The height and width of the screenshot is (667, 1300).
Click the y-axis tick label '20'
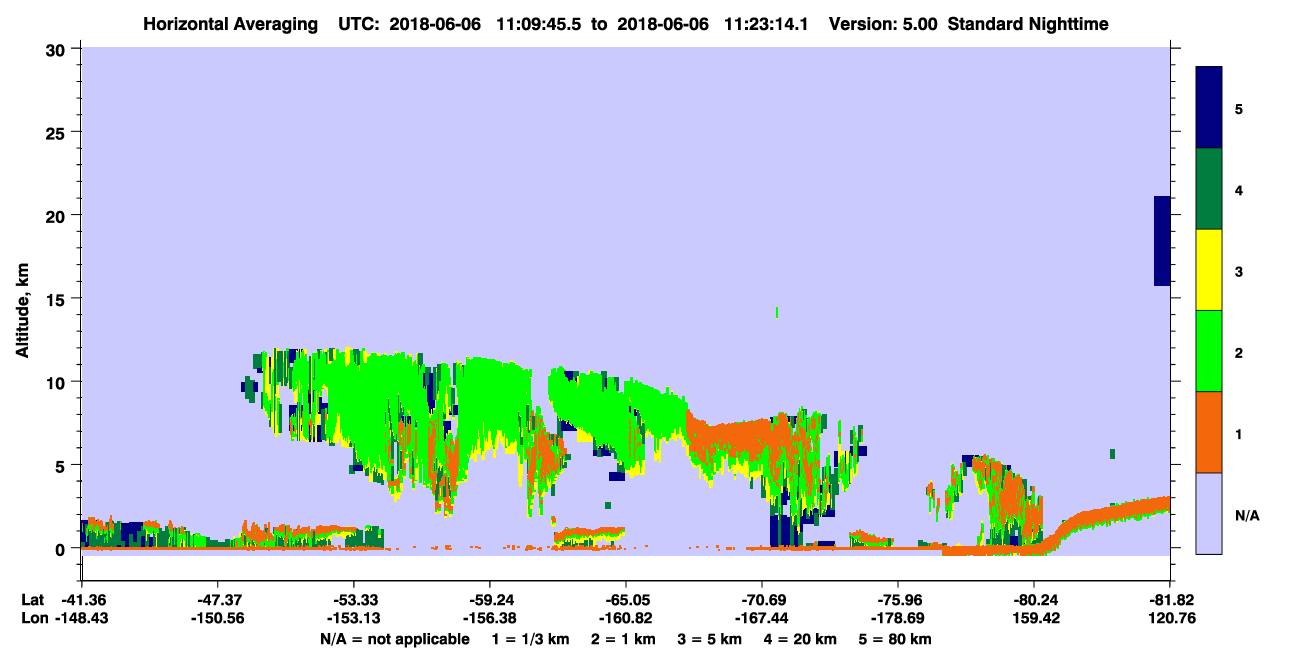[x=57, y=215]
